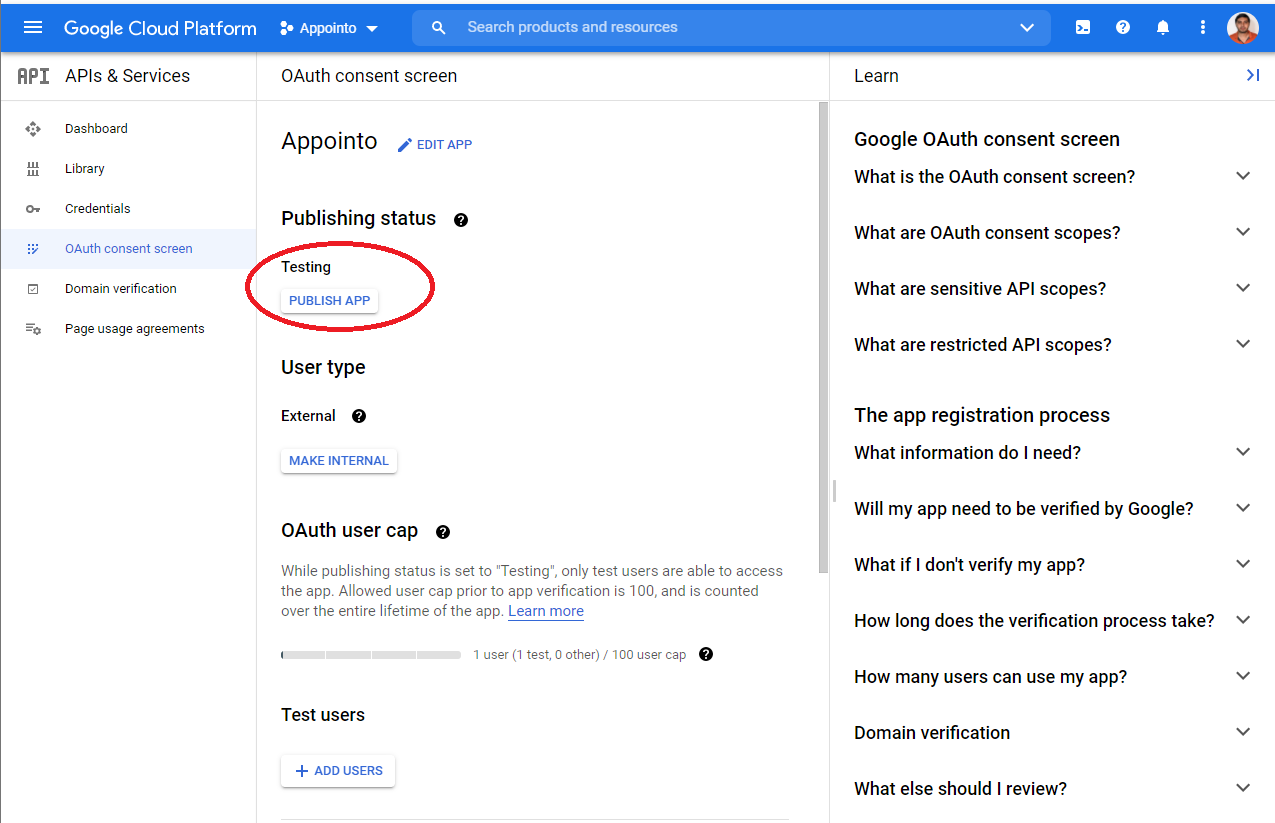Click the 'Test users' heading
This screenshot has height=823, width=1275.
(323, 715)
